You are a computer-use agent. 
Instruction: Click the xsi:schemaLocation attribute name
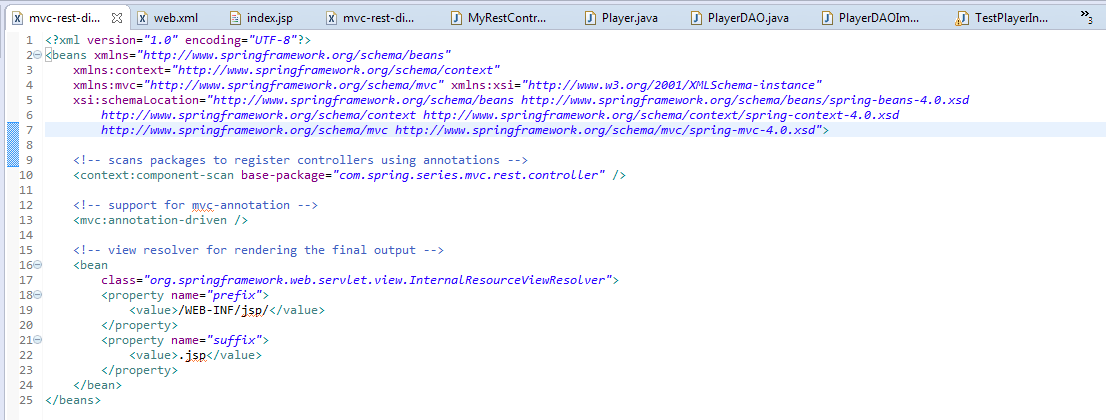tap(135, 100)
